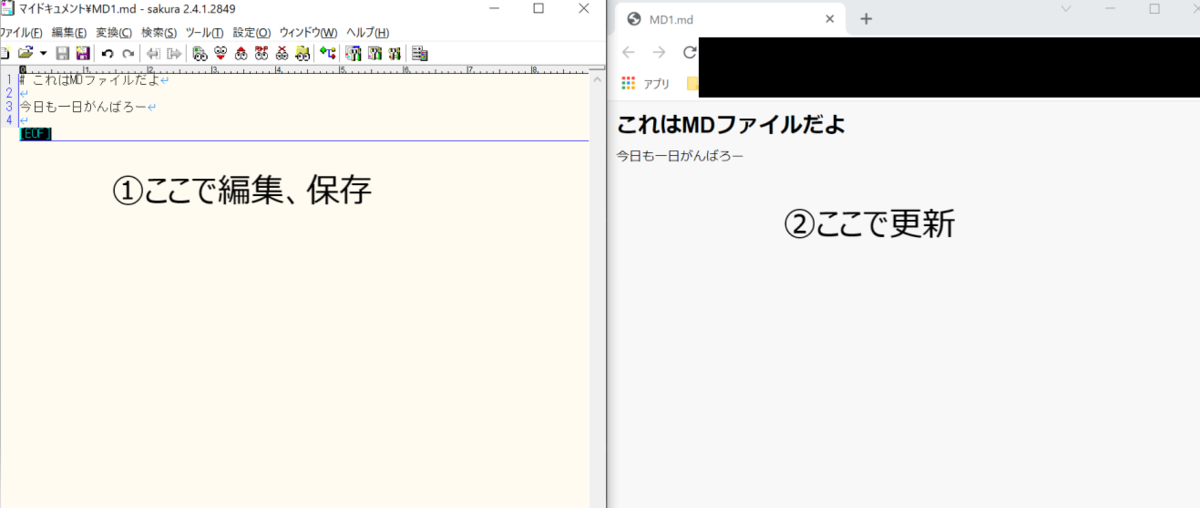Open a new browser tab with plus
The image size is (1200, 508).
click(x=866, y=19)
